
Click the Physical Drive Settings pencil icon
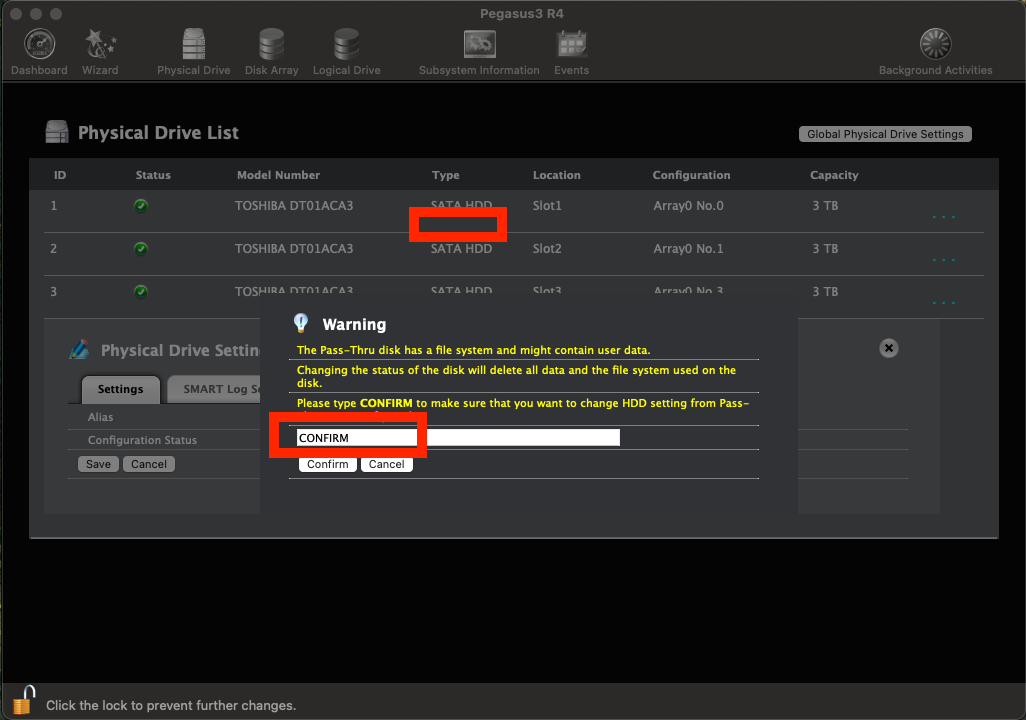[x=80, y=350]
